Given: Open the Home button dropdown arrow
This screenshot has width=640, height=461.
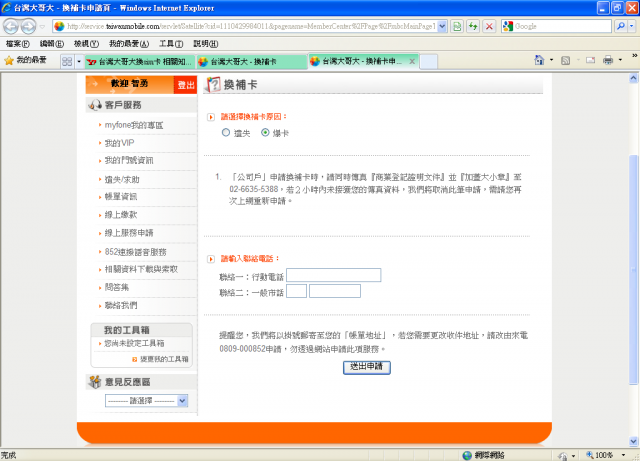Looking at the screenshot, I should point(551,60).
